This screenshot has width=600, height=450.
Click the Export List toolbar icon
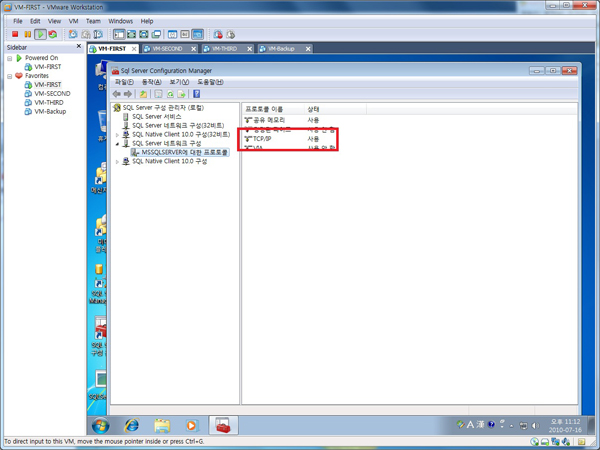tap(181, 94)
